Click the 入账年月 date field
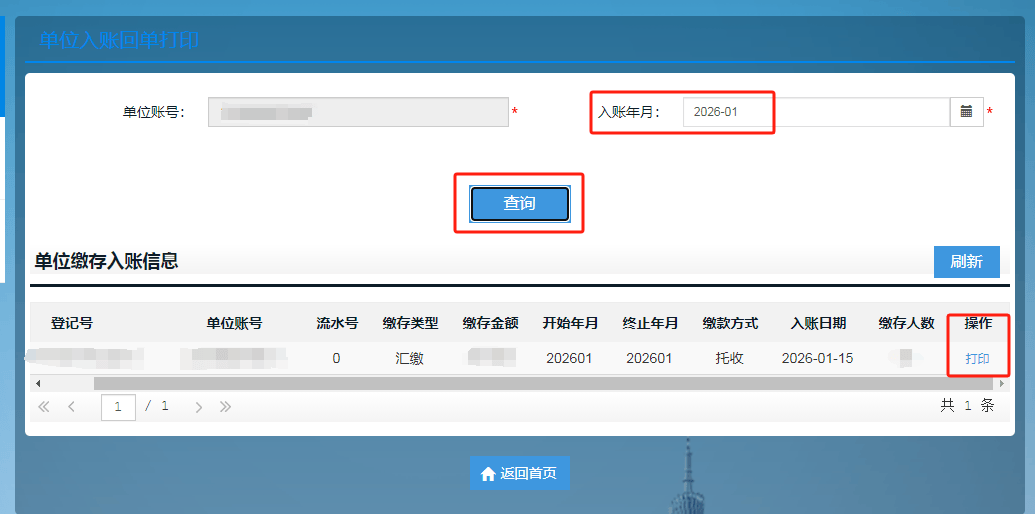 pyautogui.click(x=815, y=112)
